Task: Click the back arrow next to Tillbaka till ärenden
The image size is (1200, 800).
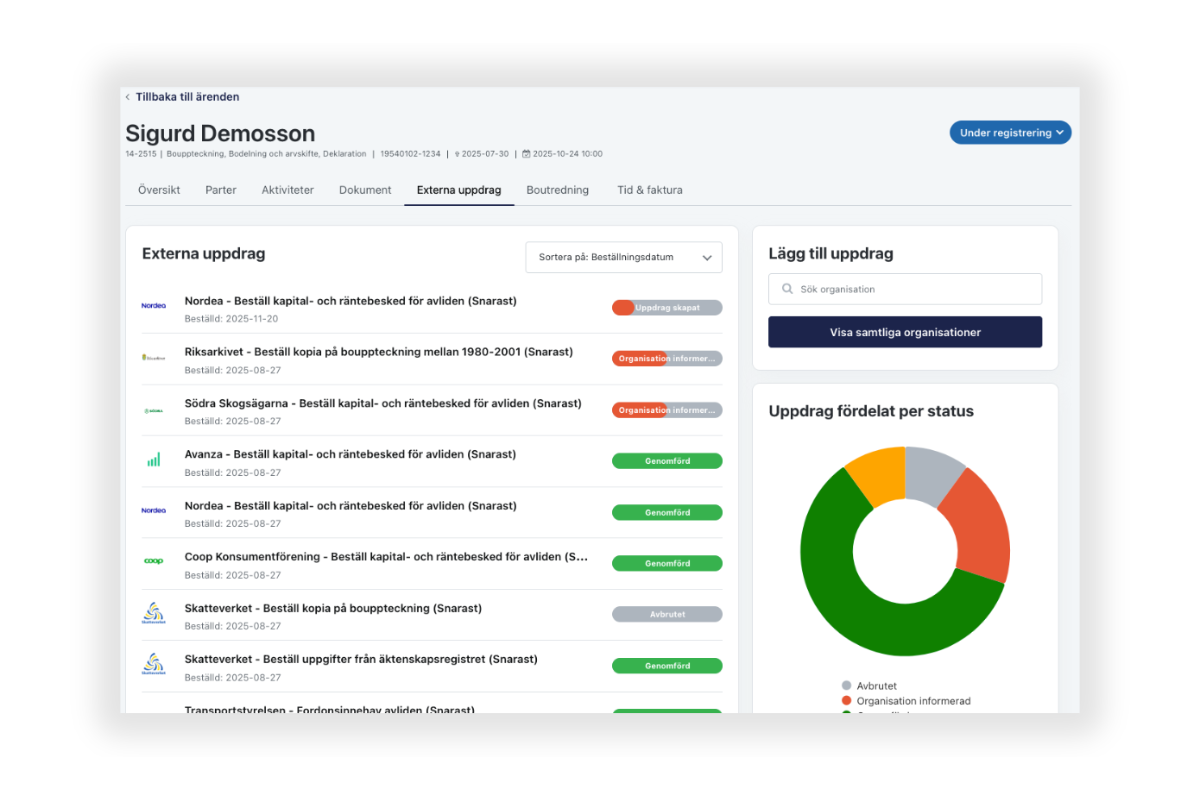Action: 128,97
